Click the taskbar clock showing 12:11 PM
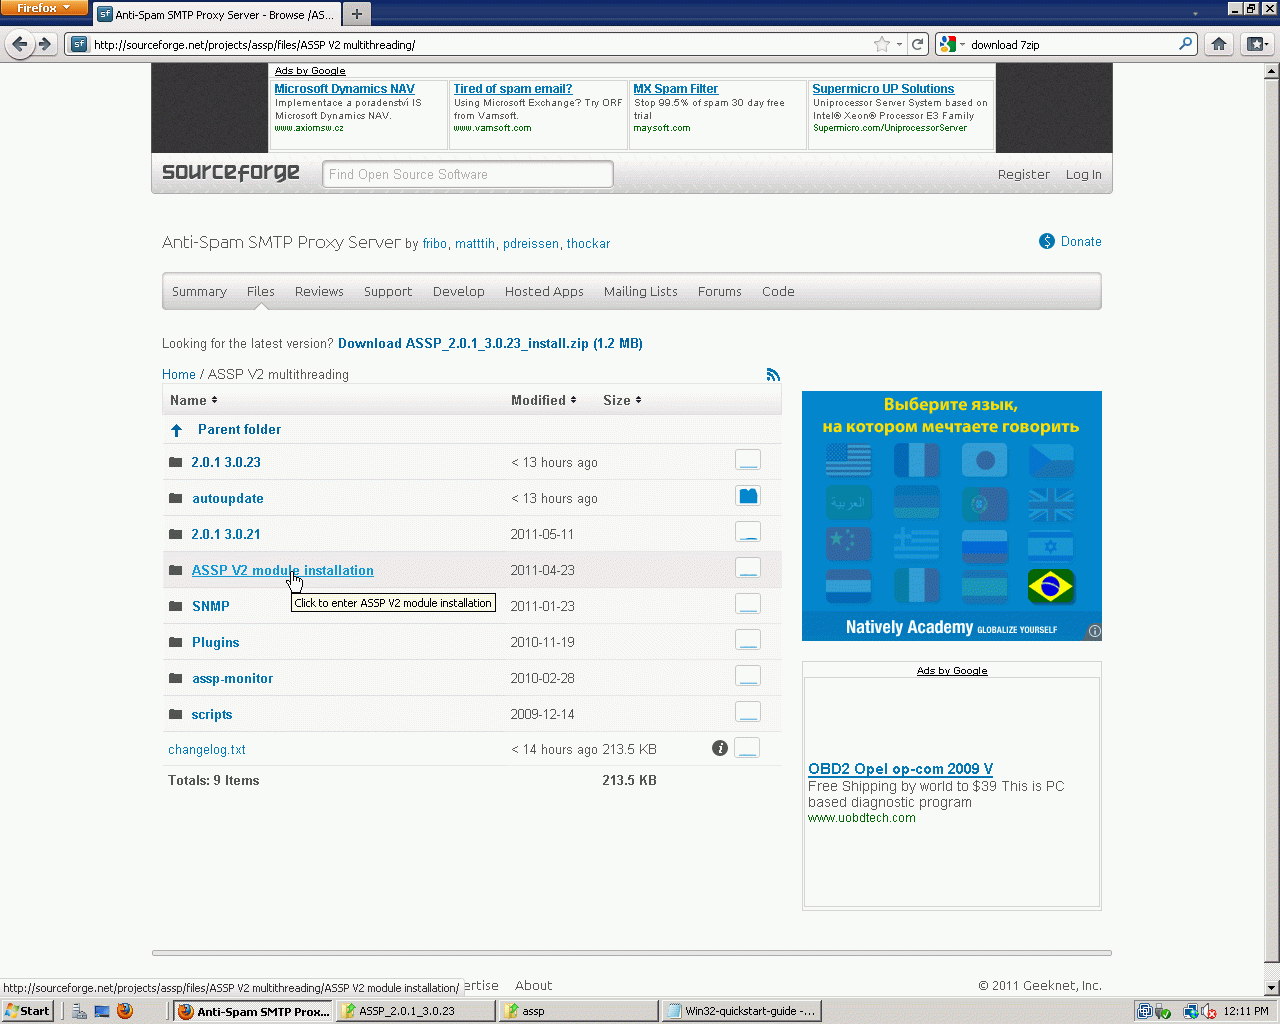The image size is (1280, 1024). 1246,1011
